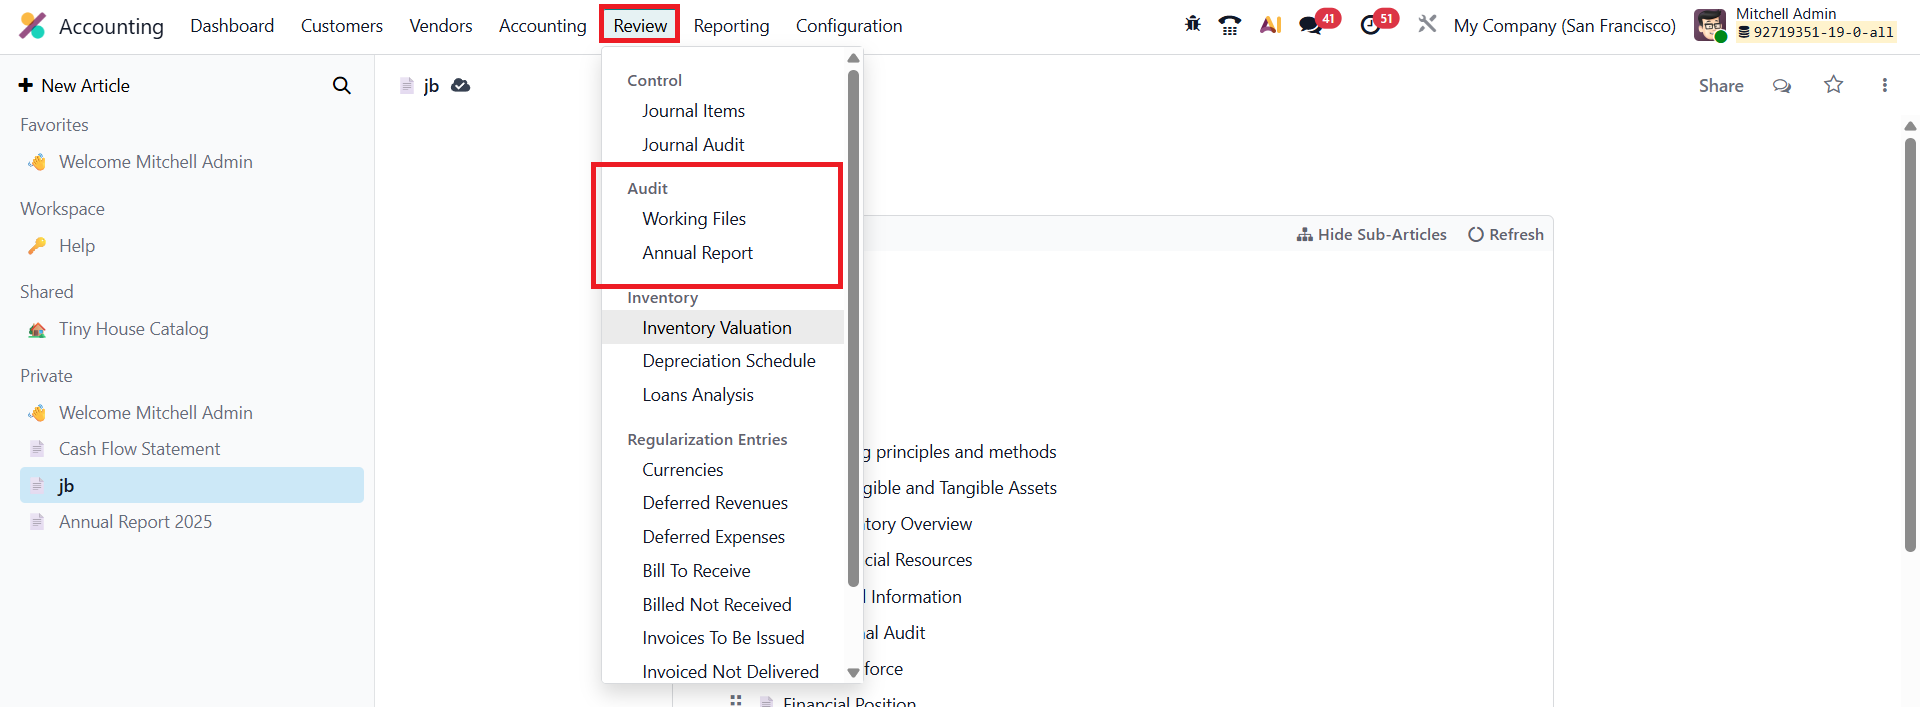Open the activities clock with 51 pending
The width and height of the screenshot is (1920, 707).
[1371, 25]
